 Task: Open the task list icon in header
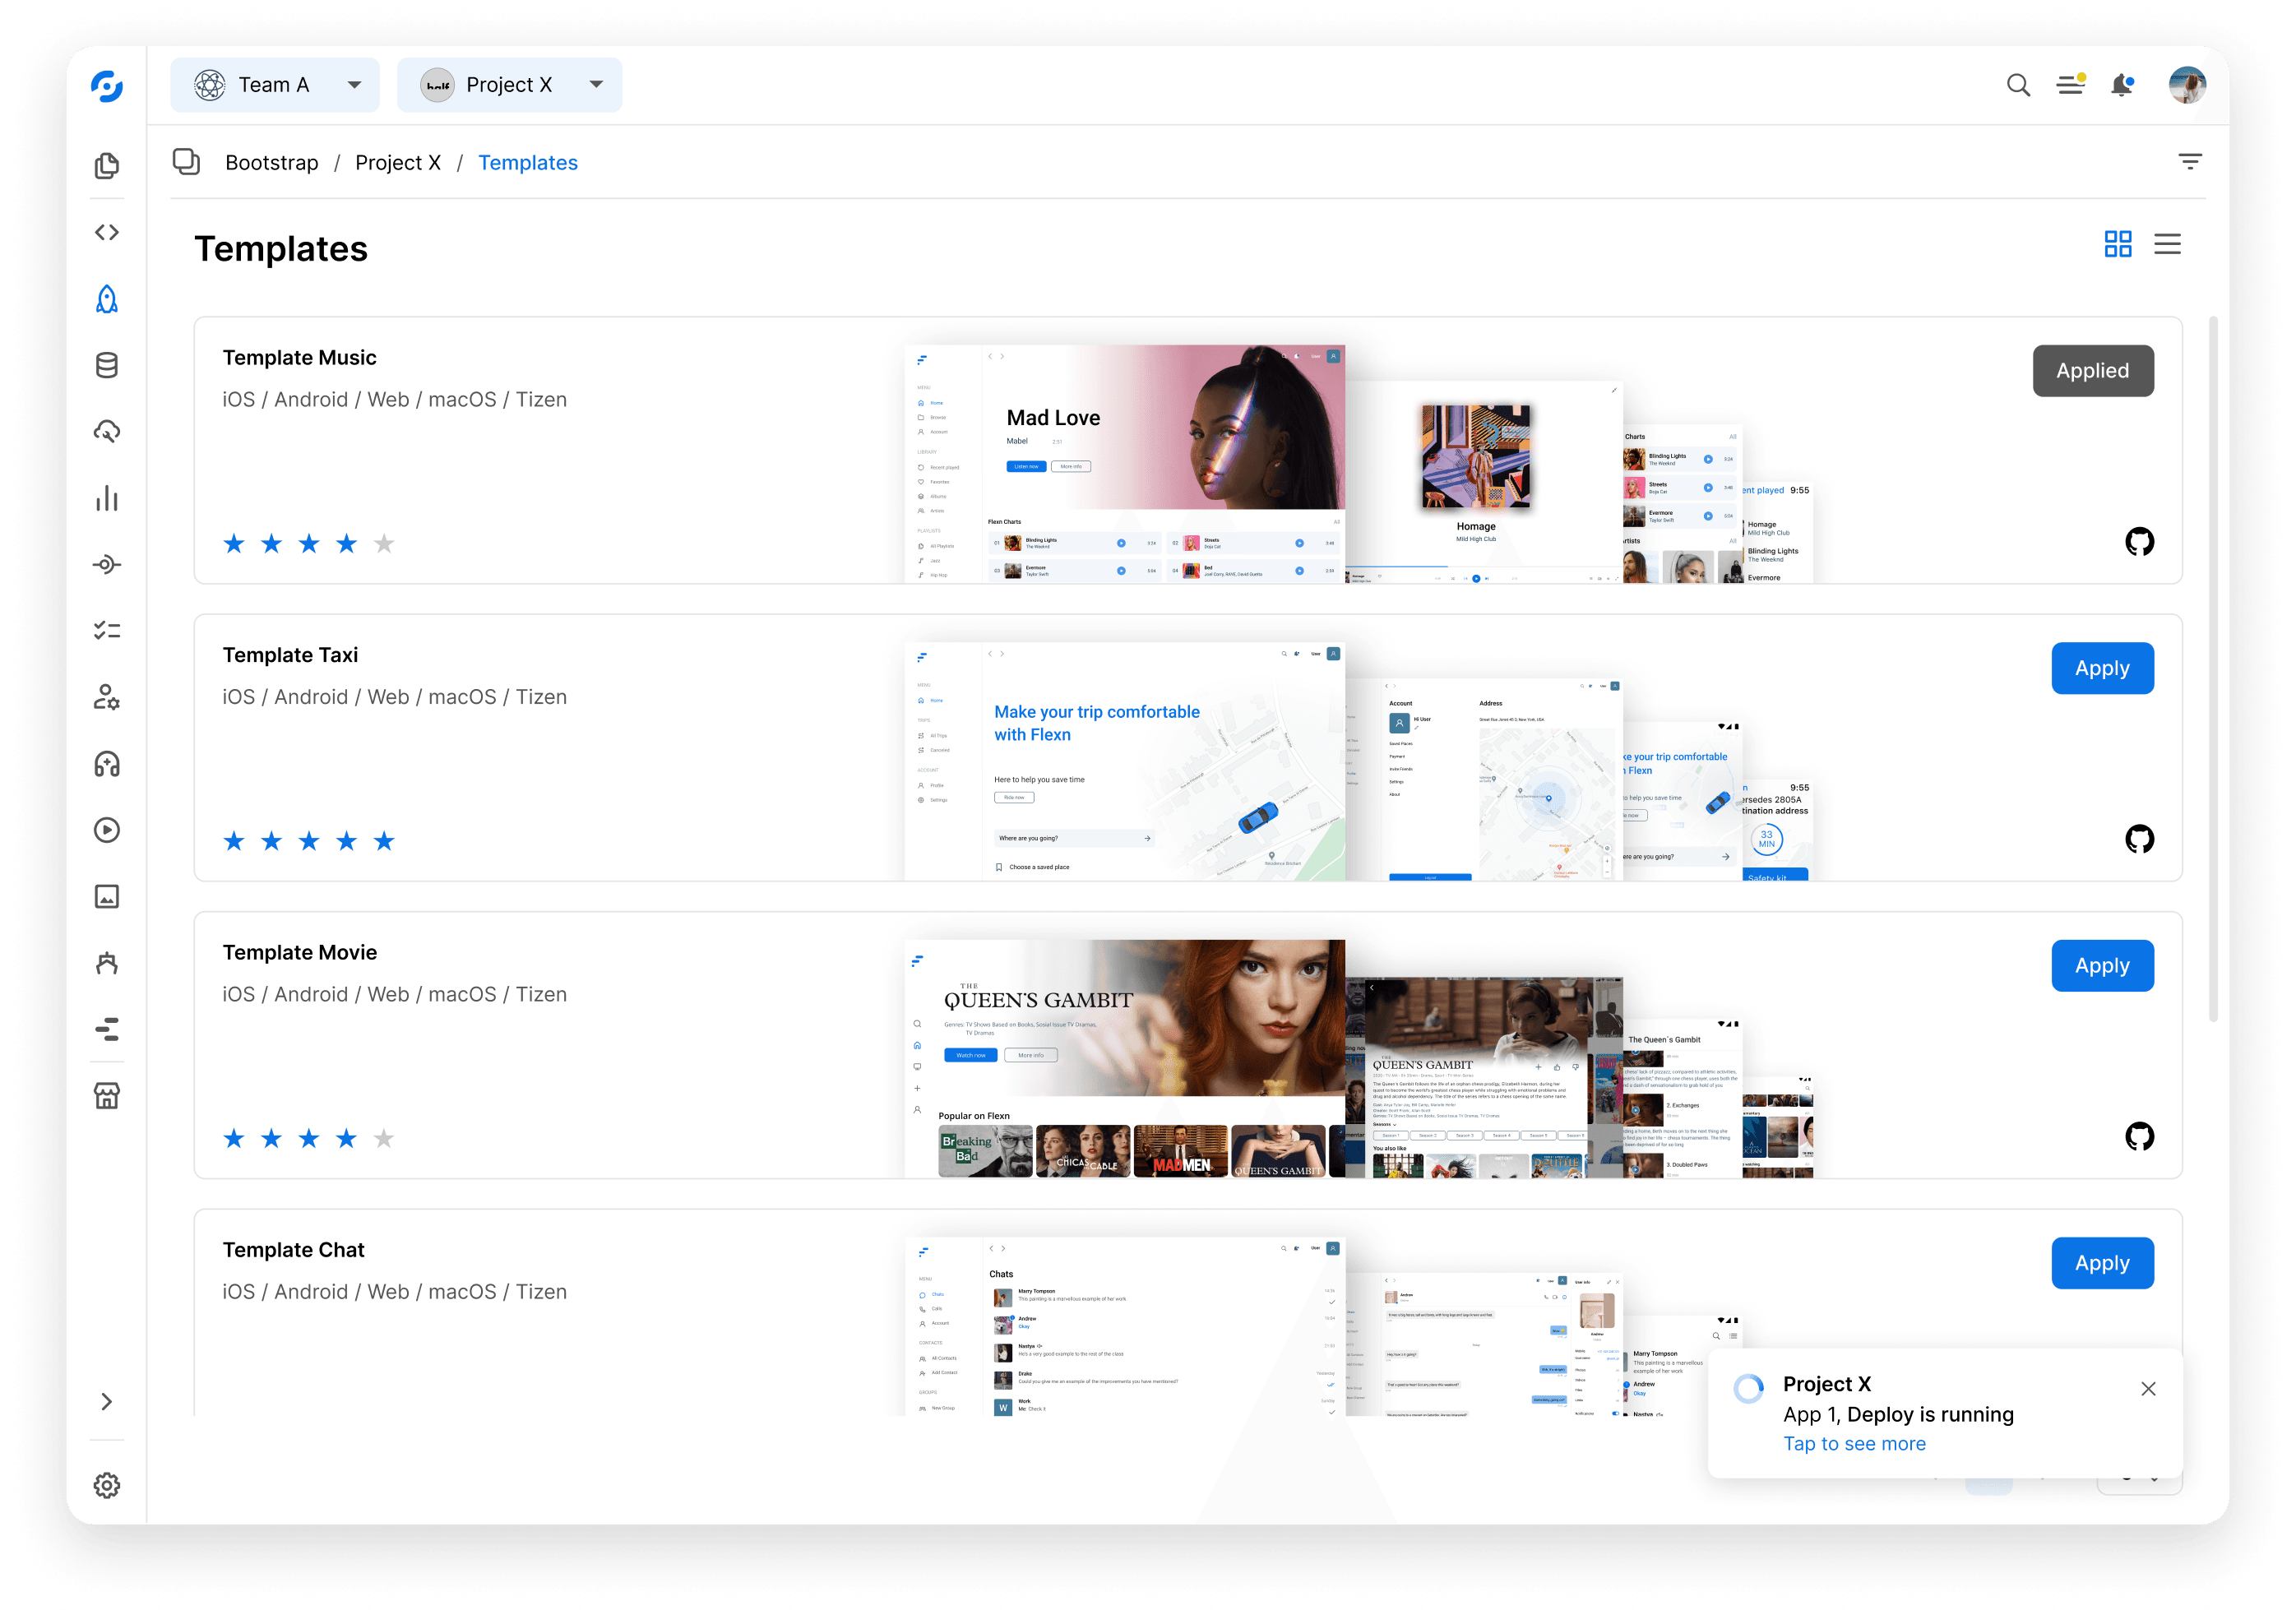(x=2071, y=85)
